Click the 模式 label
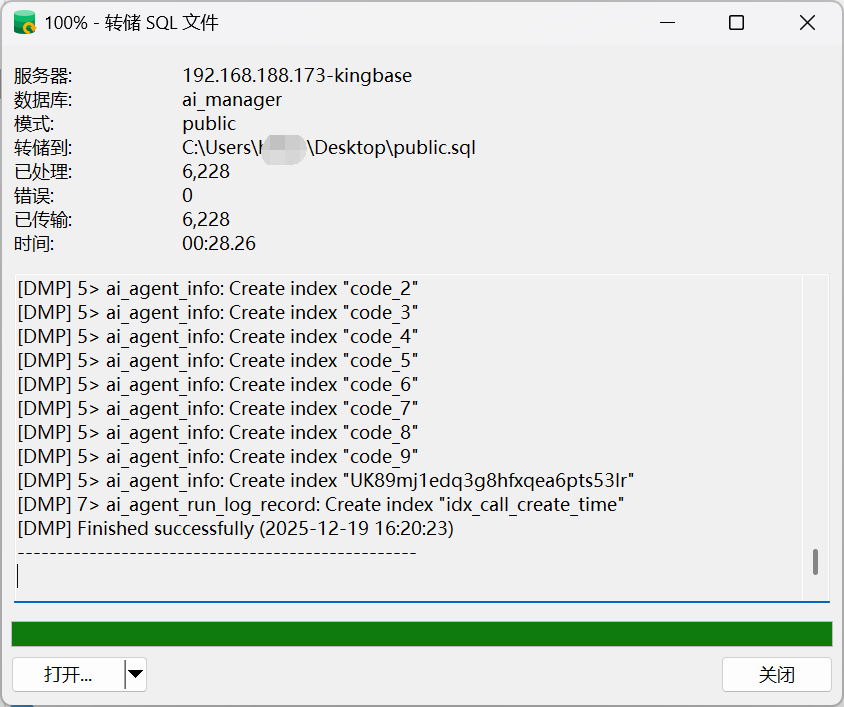 point(34,124)
